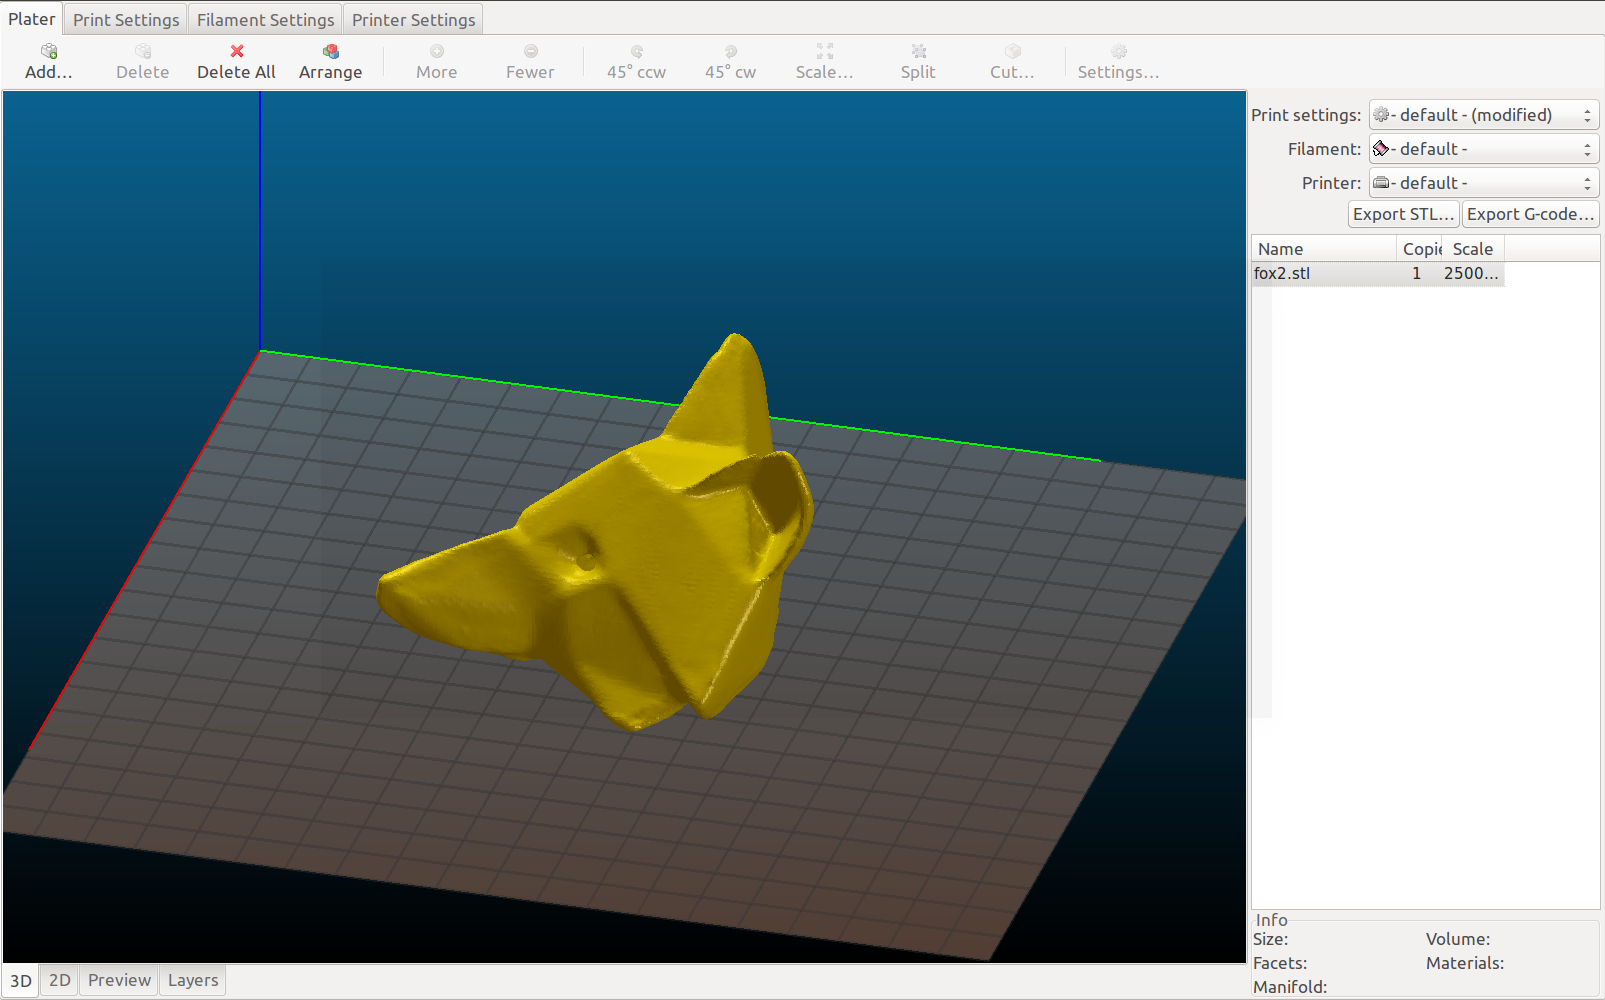Open the Cut tool

coord(1012,52)
